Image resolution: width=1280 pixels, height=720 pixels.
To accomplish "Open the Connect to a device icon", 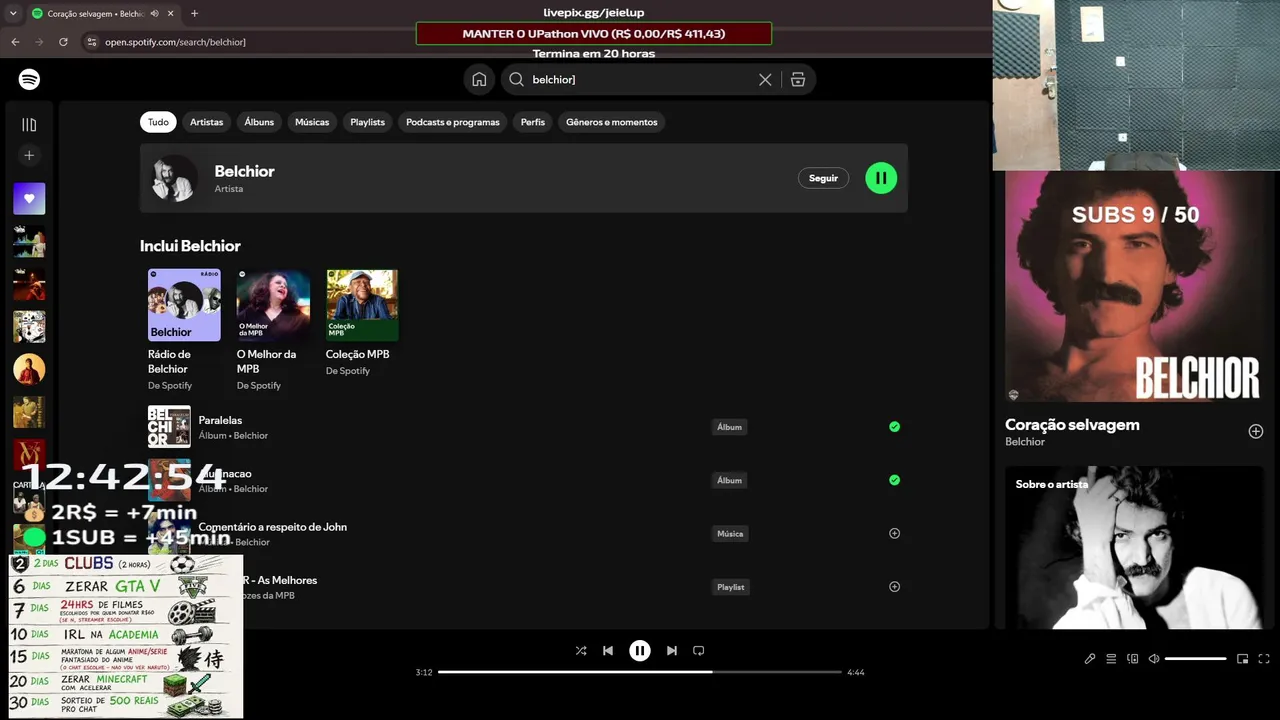I will click(1133, 659).
